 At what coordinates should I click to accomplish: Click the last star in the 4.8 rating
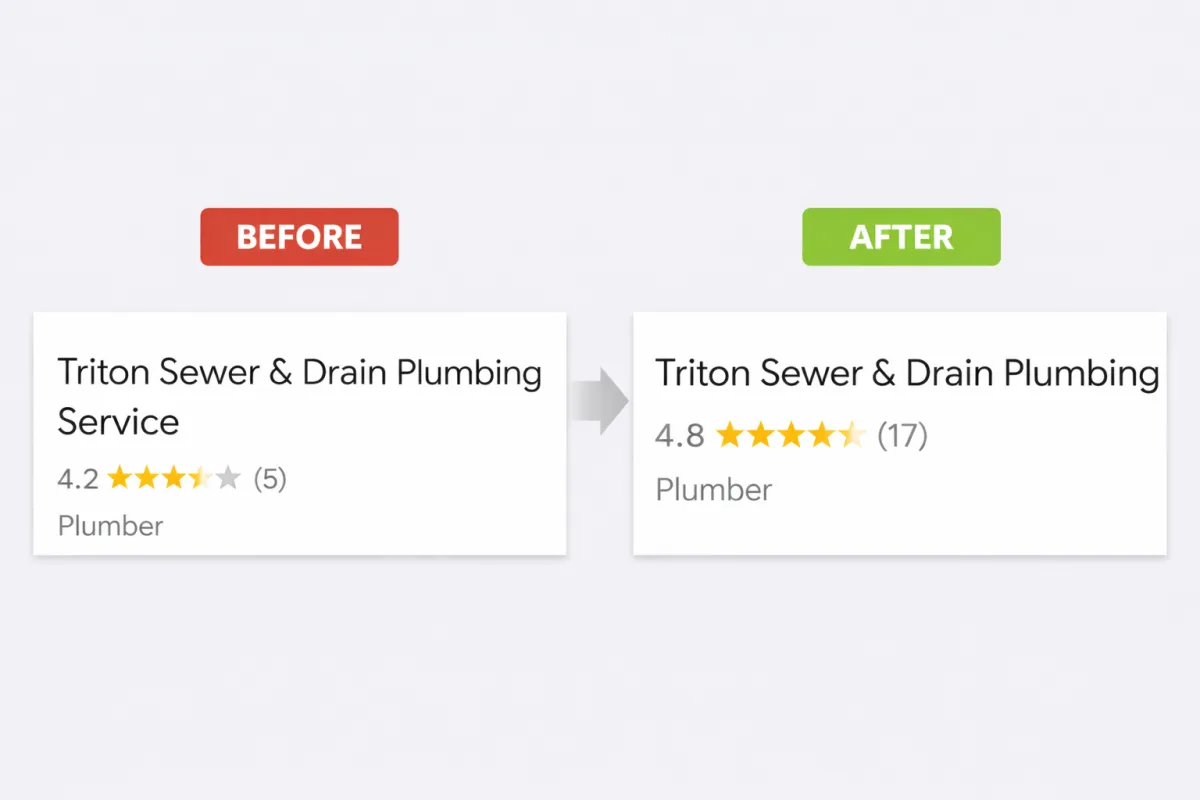click(852, 435)
